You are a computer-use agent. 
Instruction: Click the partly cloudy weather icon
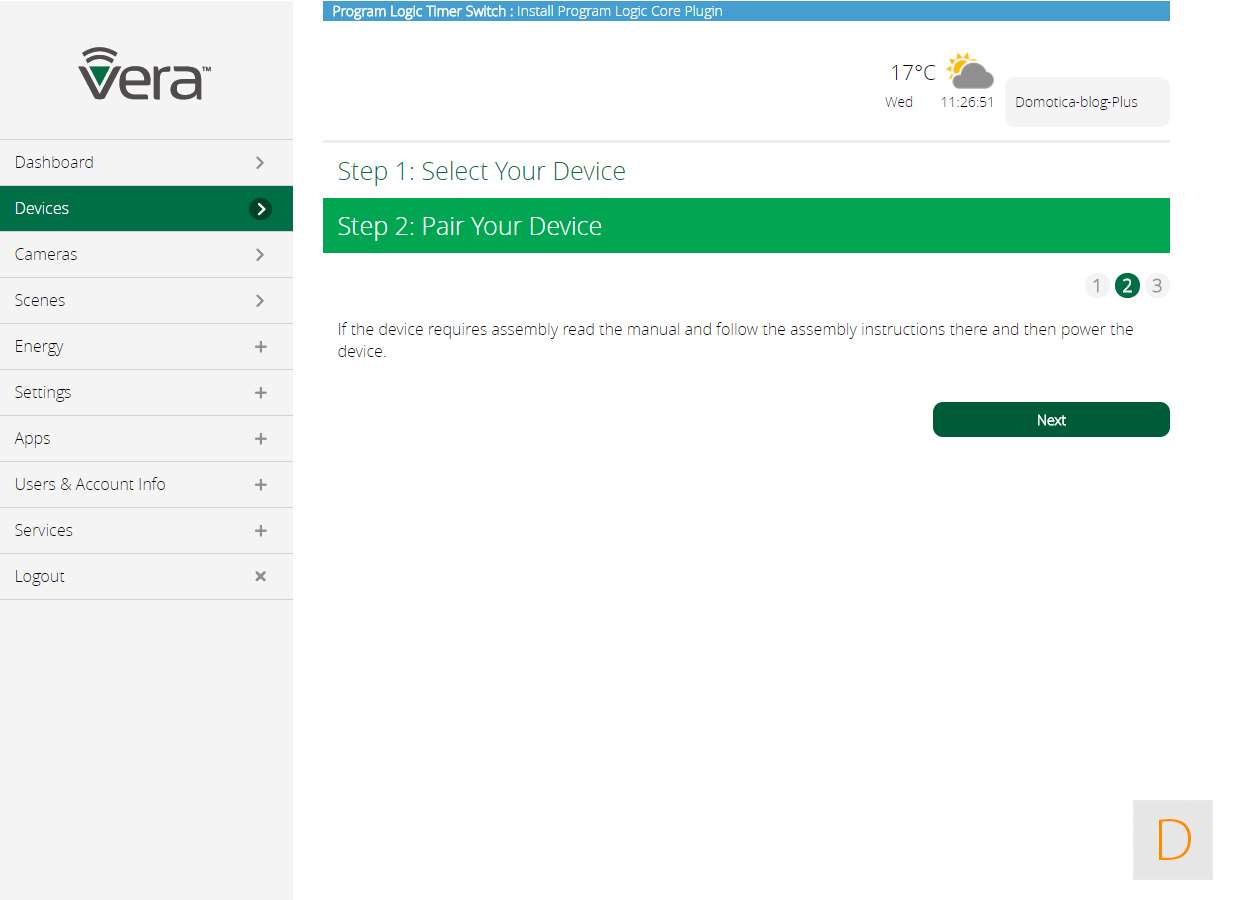click(969, 72)
